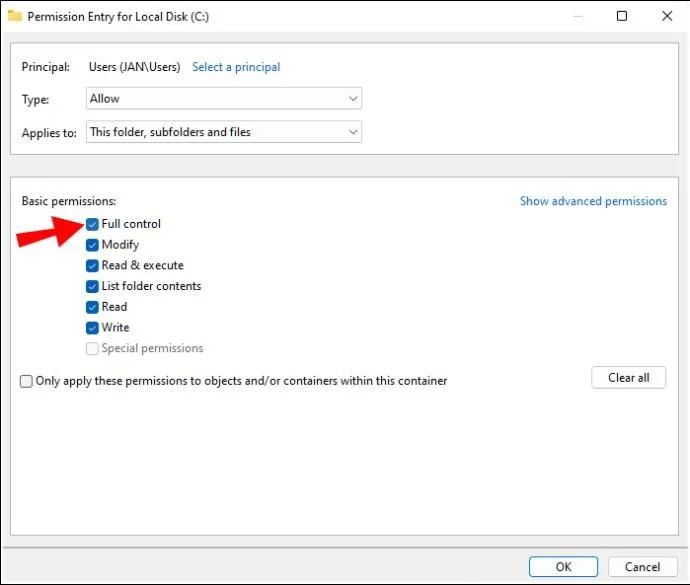Click the disabled Special permissions checkbox
The width and height of the screenshot is (690, 585).
pyautogui.click(x=92, y=349)
